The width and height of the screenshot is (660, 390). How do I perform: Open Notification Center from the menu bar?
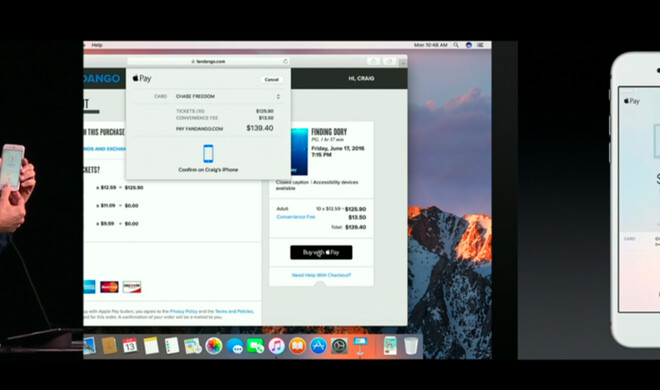click(480, 45)
